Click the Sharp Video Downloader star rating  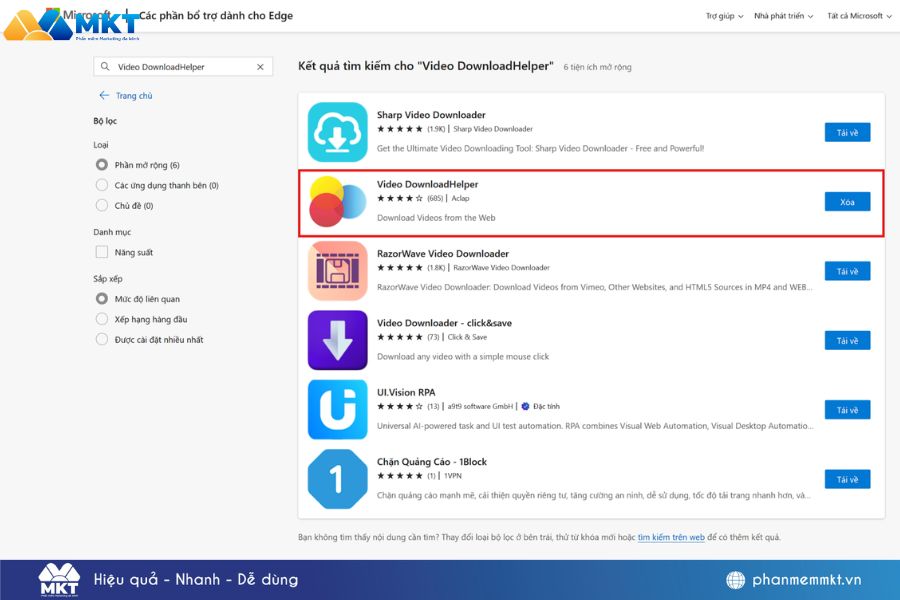coord(399,129)
